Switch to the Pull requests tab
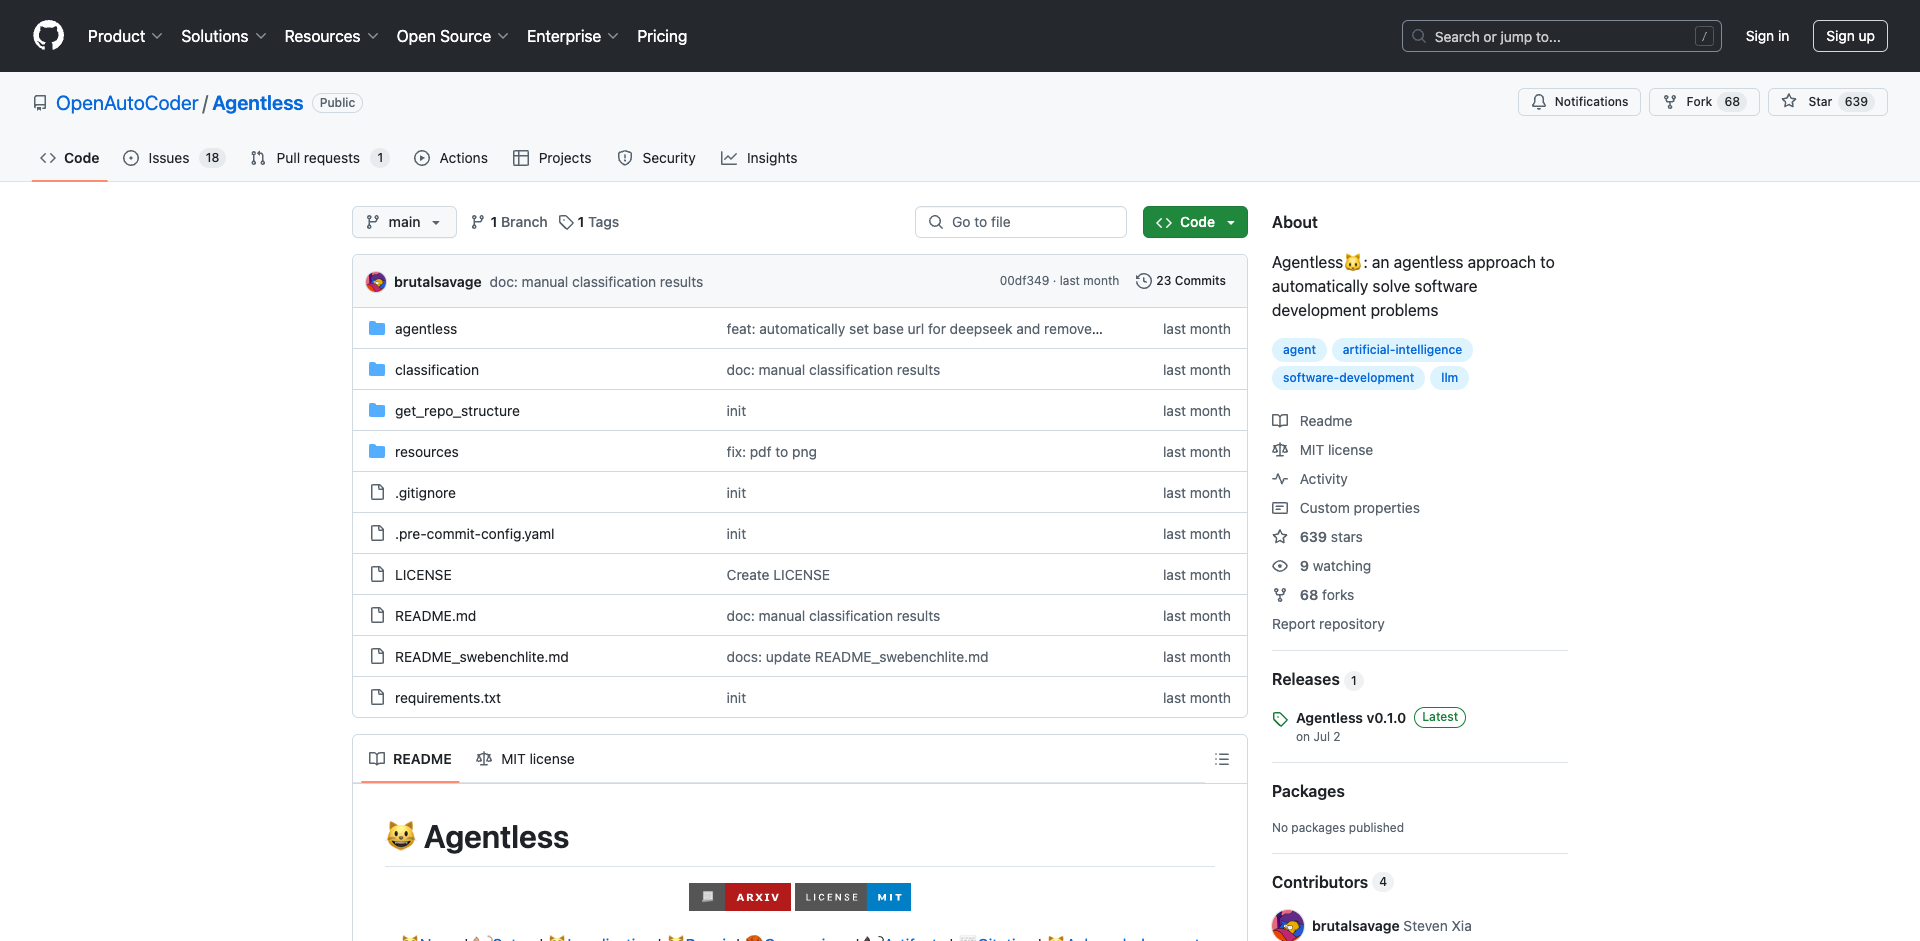This screenshot has height=941, width=1920. tap(319, 158)
